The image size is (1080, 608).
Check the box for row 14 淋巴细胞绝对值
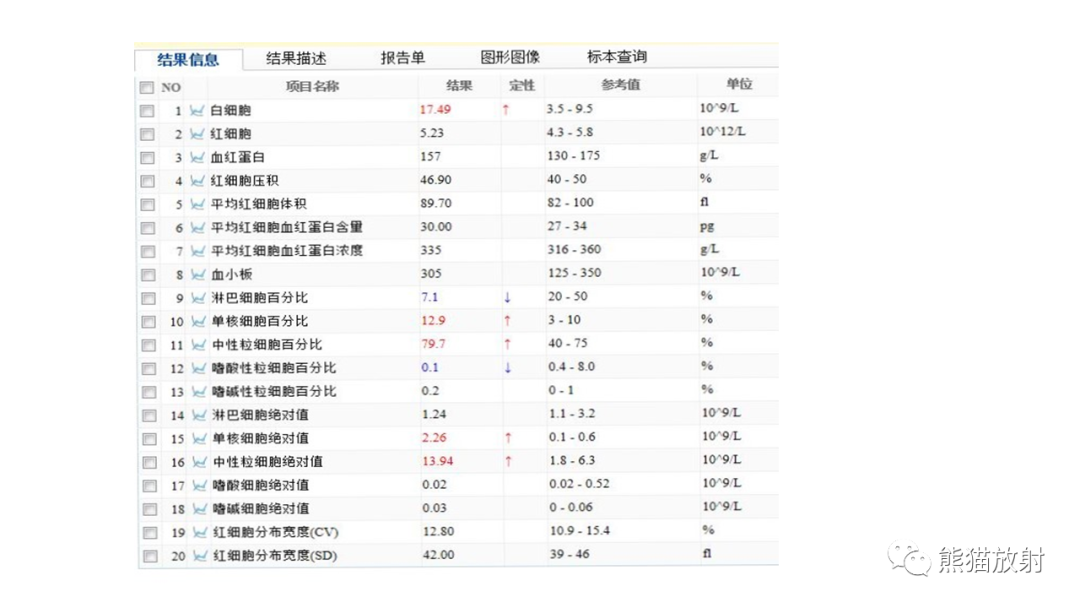[x=149, y=415]
